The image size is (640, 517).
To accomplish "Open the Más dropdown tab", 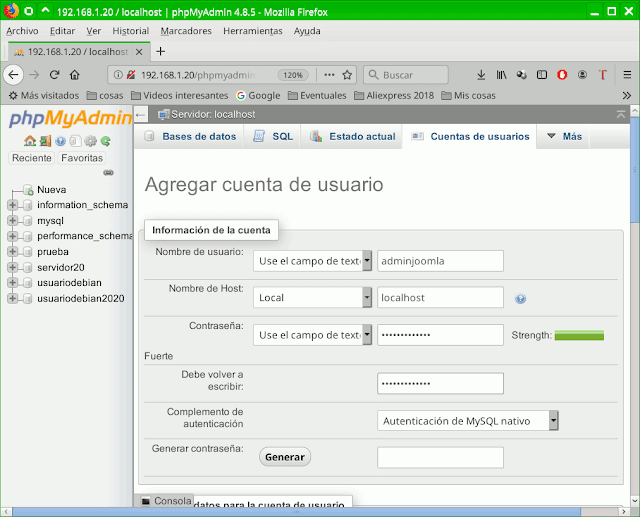I will [x=564, y=136].
